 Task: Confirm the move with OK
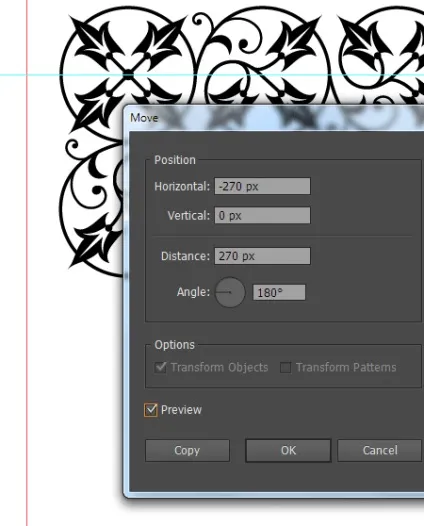click(x=288, y=450)
